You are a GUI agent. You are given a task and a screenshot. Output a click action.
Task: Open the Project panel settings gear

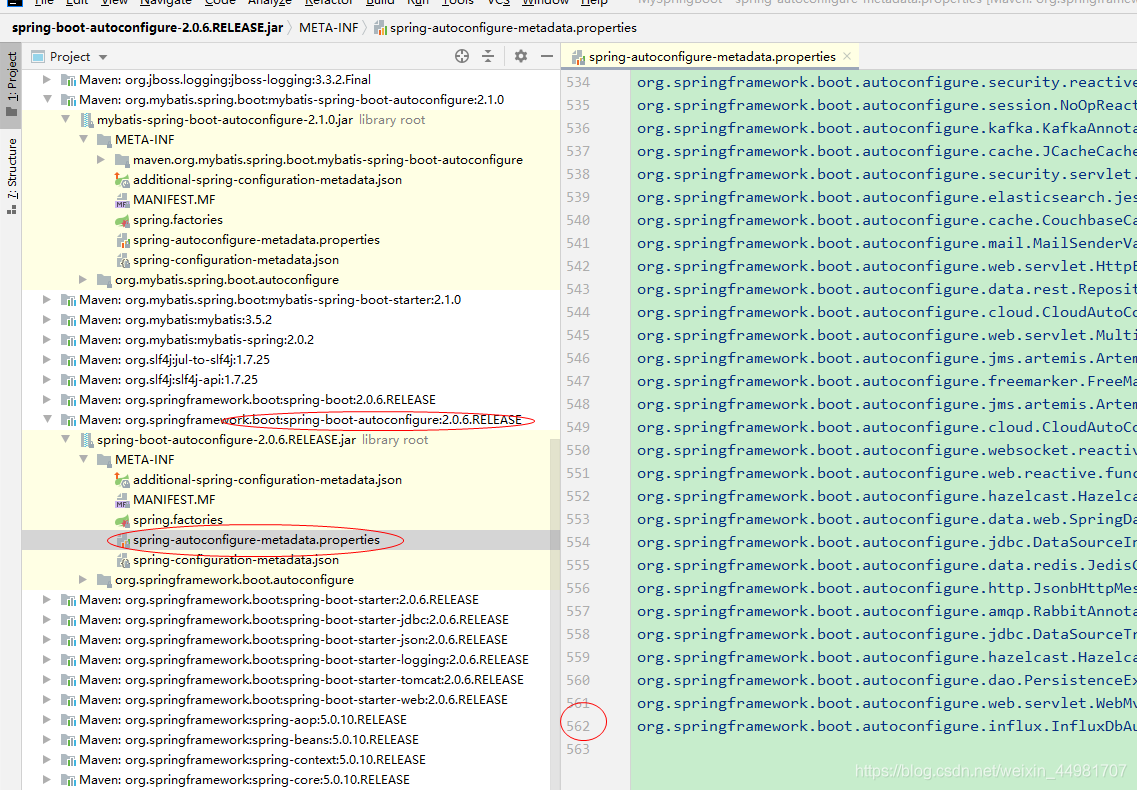tap(521, 57)
